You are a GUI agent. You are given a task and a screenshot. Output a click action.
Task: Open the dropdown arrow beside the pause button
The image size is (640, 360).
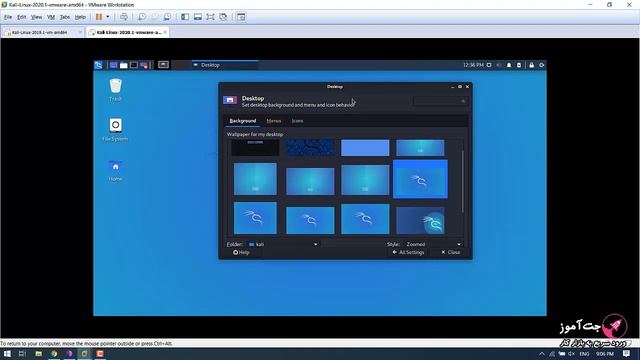108,17
